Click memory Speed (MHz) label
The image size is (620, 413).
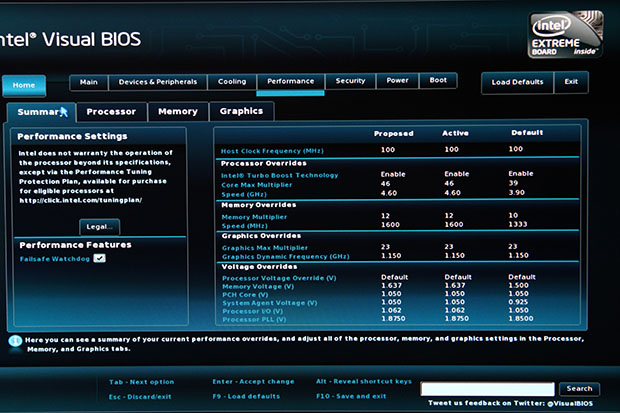click(x=244, y=226)
